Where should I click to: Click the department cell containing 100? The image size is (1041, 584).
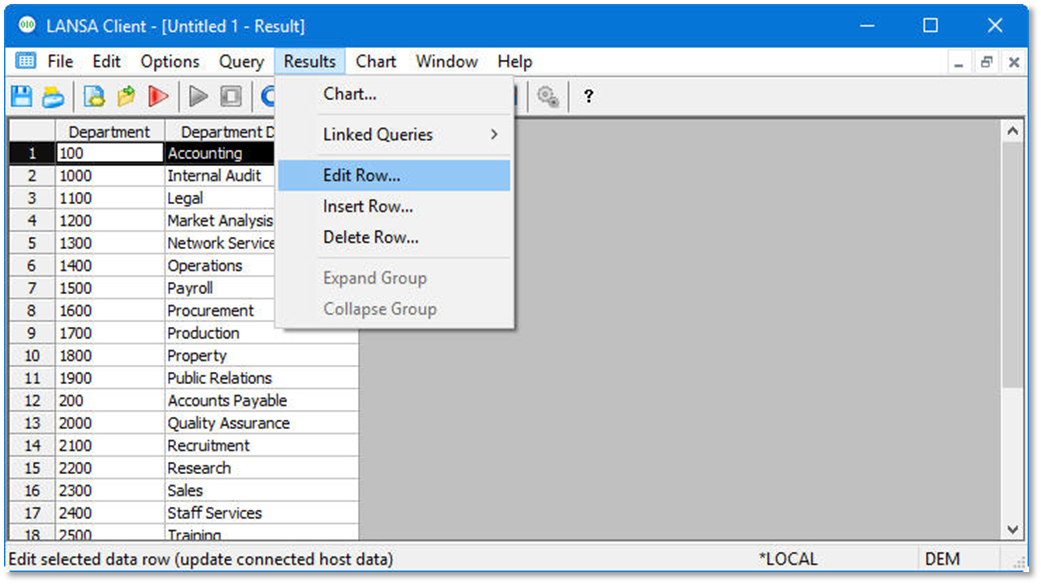click(110, 153)
